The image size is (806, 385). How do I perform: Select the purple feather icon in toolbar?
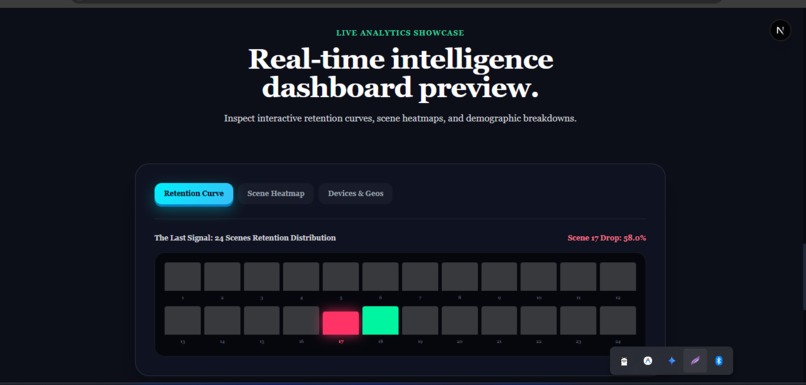tap(695, 361)
